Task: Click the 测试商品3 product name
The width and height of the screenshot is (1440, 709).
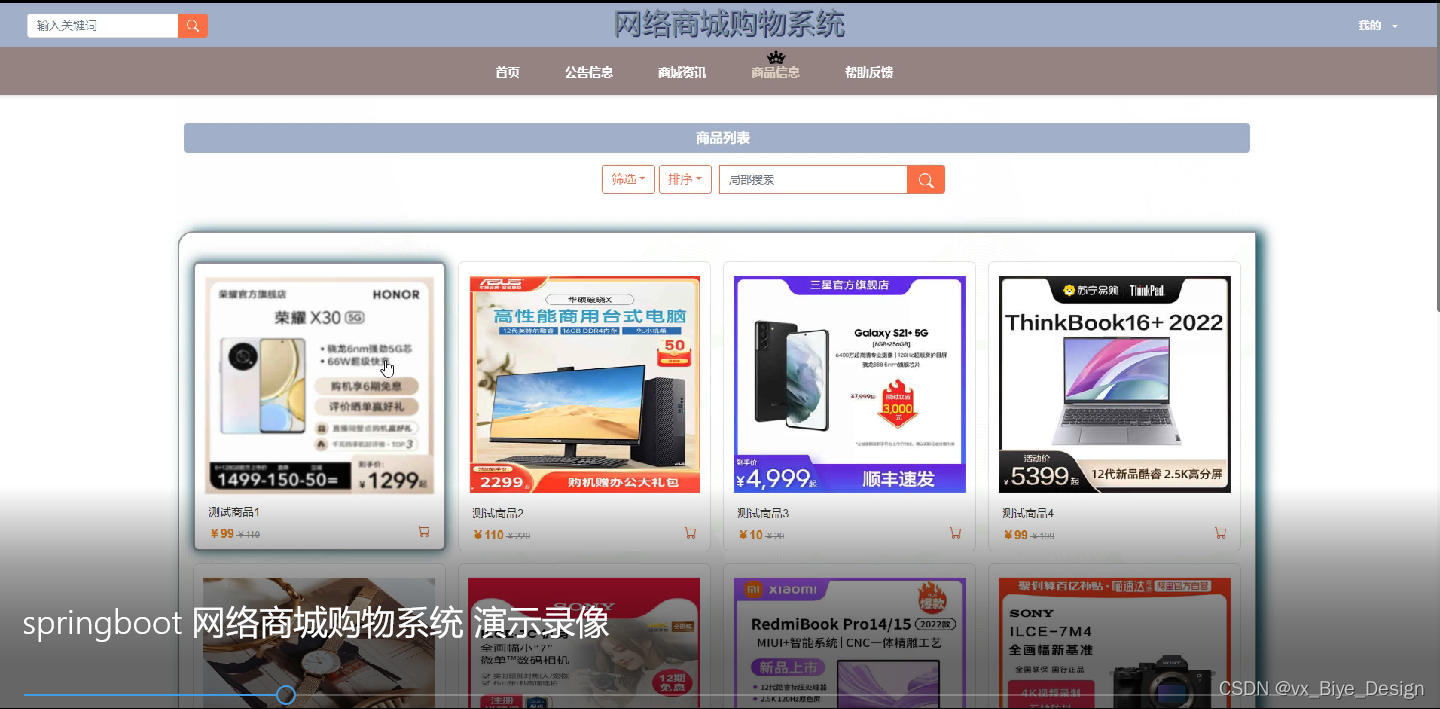Action: tap(763, 512)
